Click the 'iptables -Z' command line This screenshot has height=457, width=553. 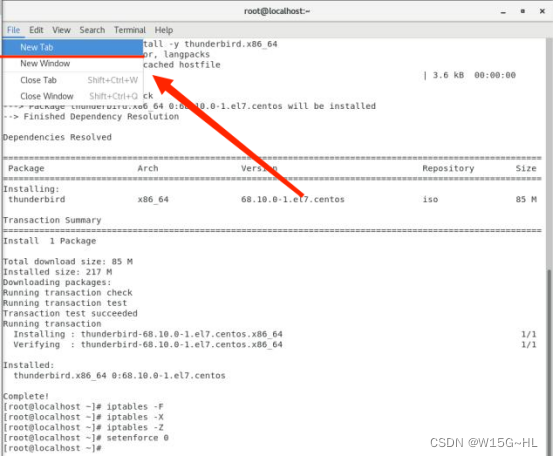(x=84, y=427)
